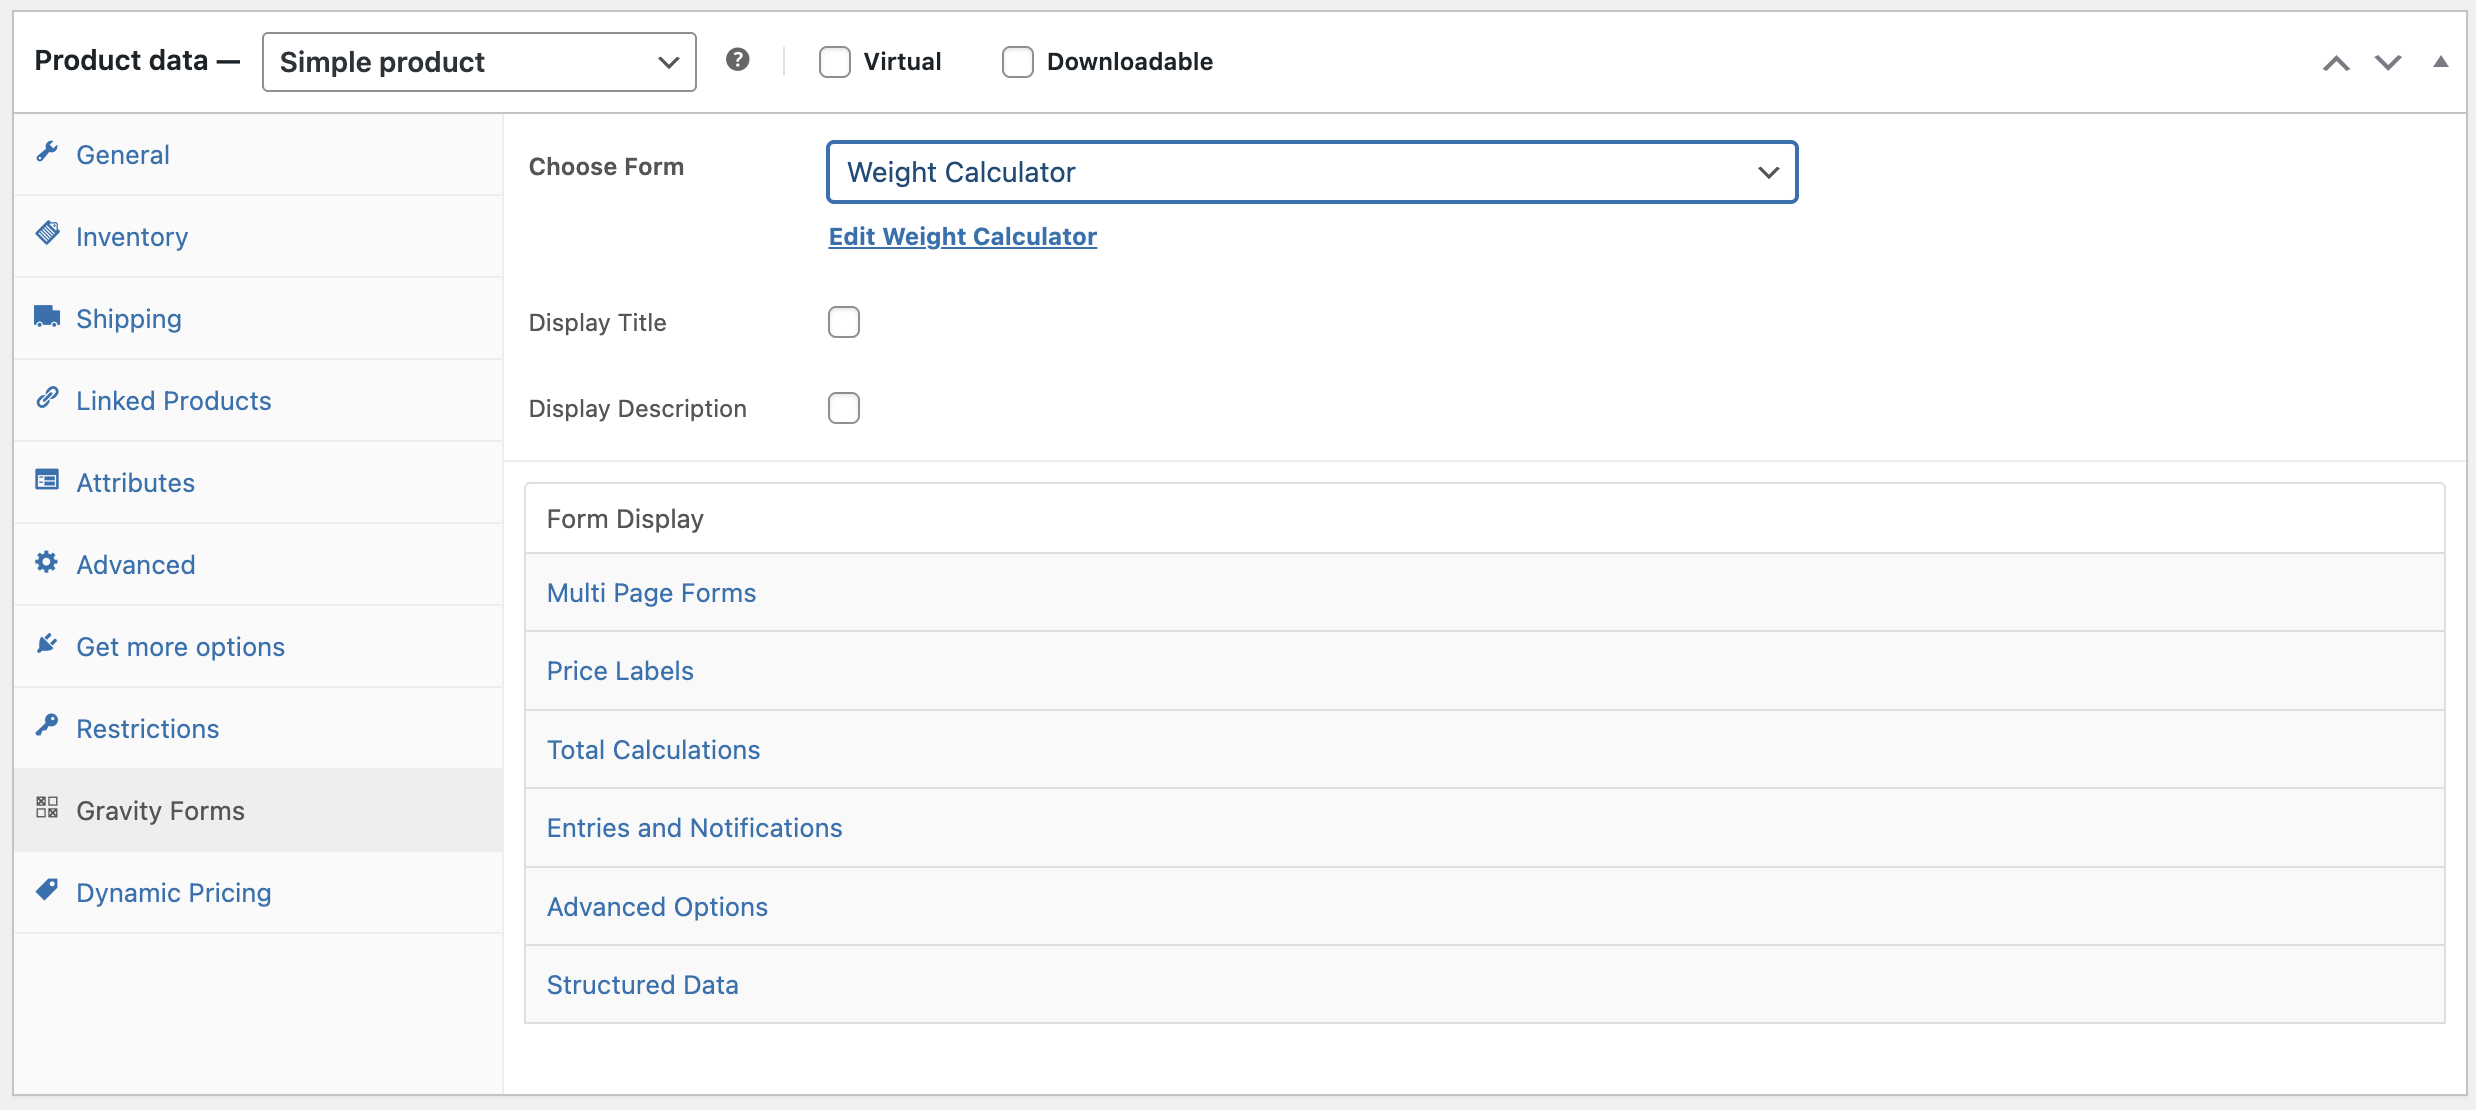
Task: Click the gear icon next to Advanced
Action: [46, 562]
